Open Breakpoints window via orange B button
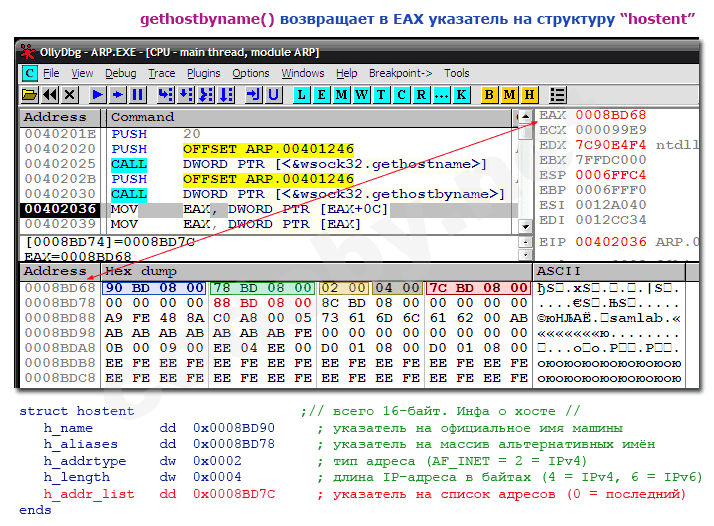The height and width of the screenshot is (526, 714). (489, 94)
